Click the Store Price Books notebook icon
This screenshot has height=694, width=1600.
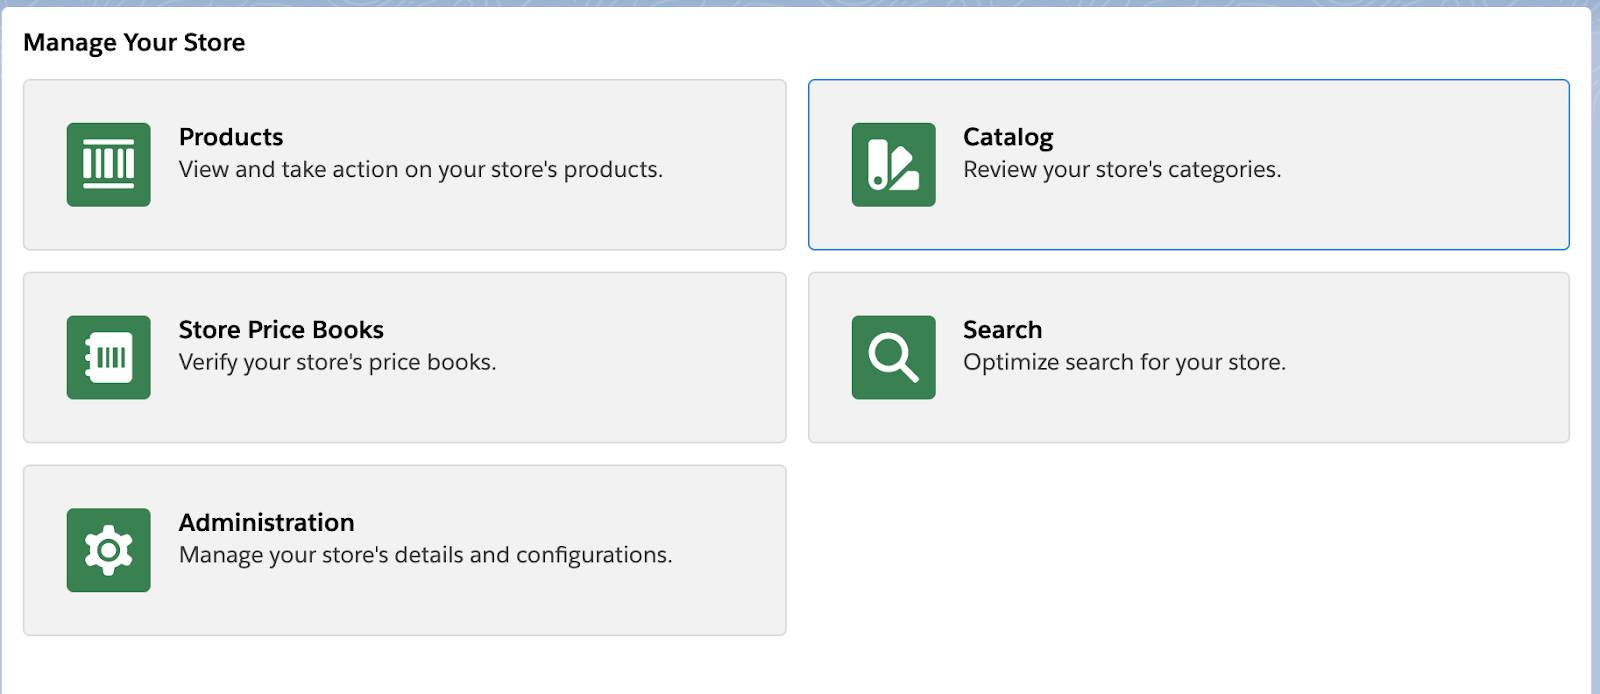108,358
